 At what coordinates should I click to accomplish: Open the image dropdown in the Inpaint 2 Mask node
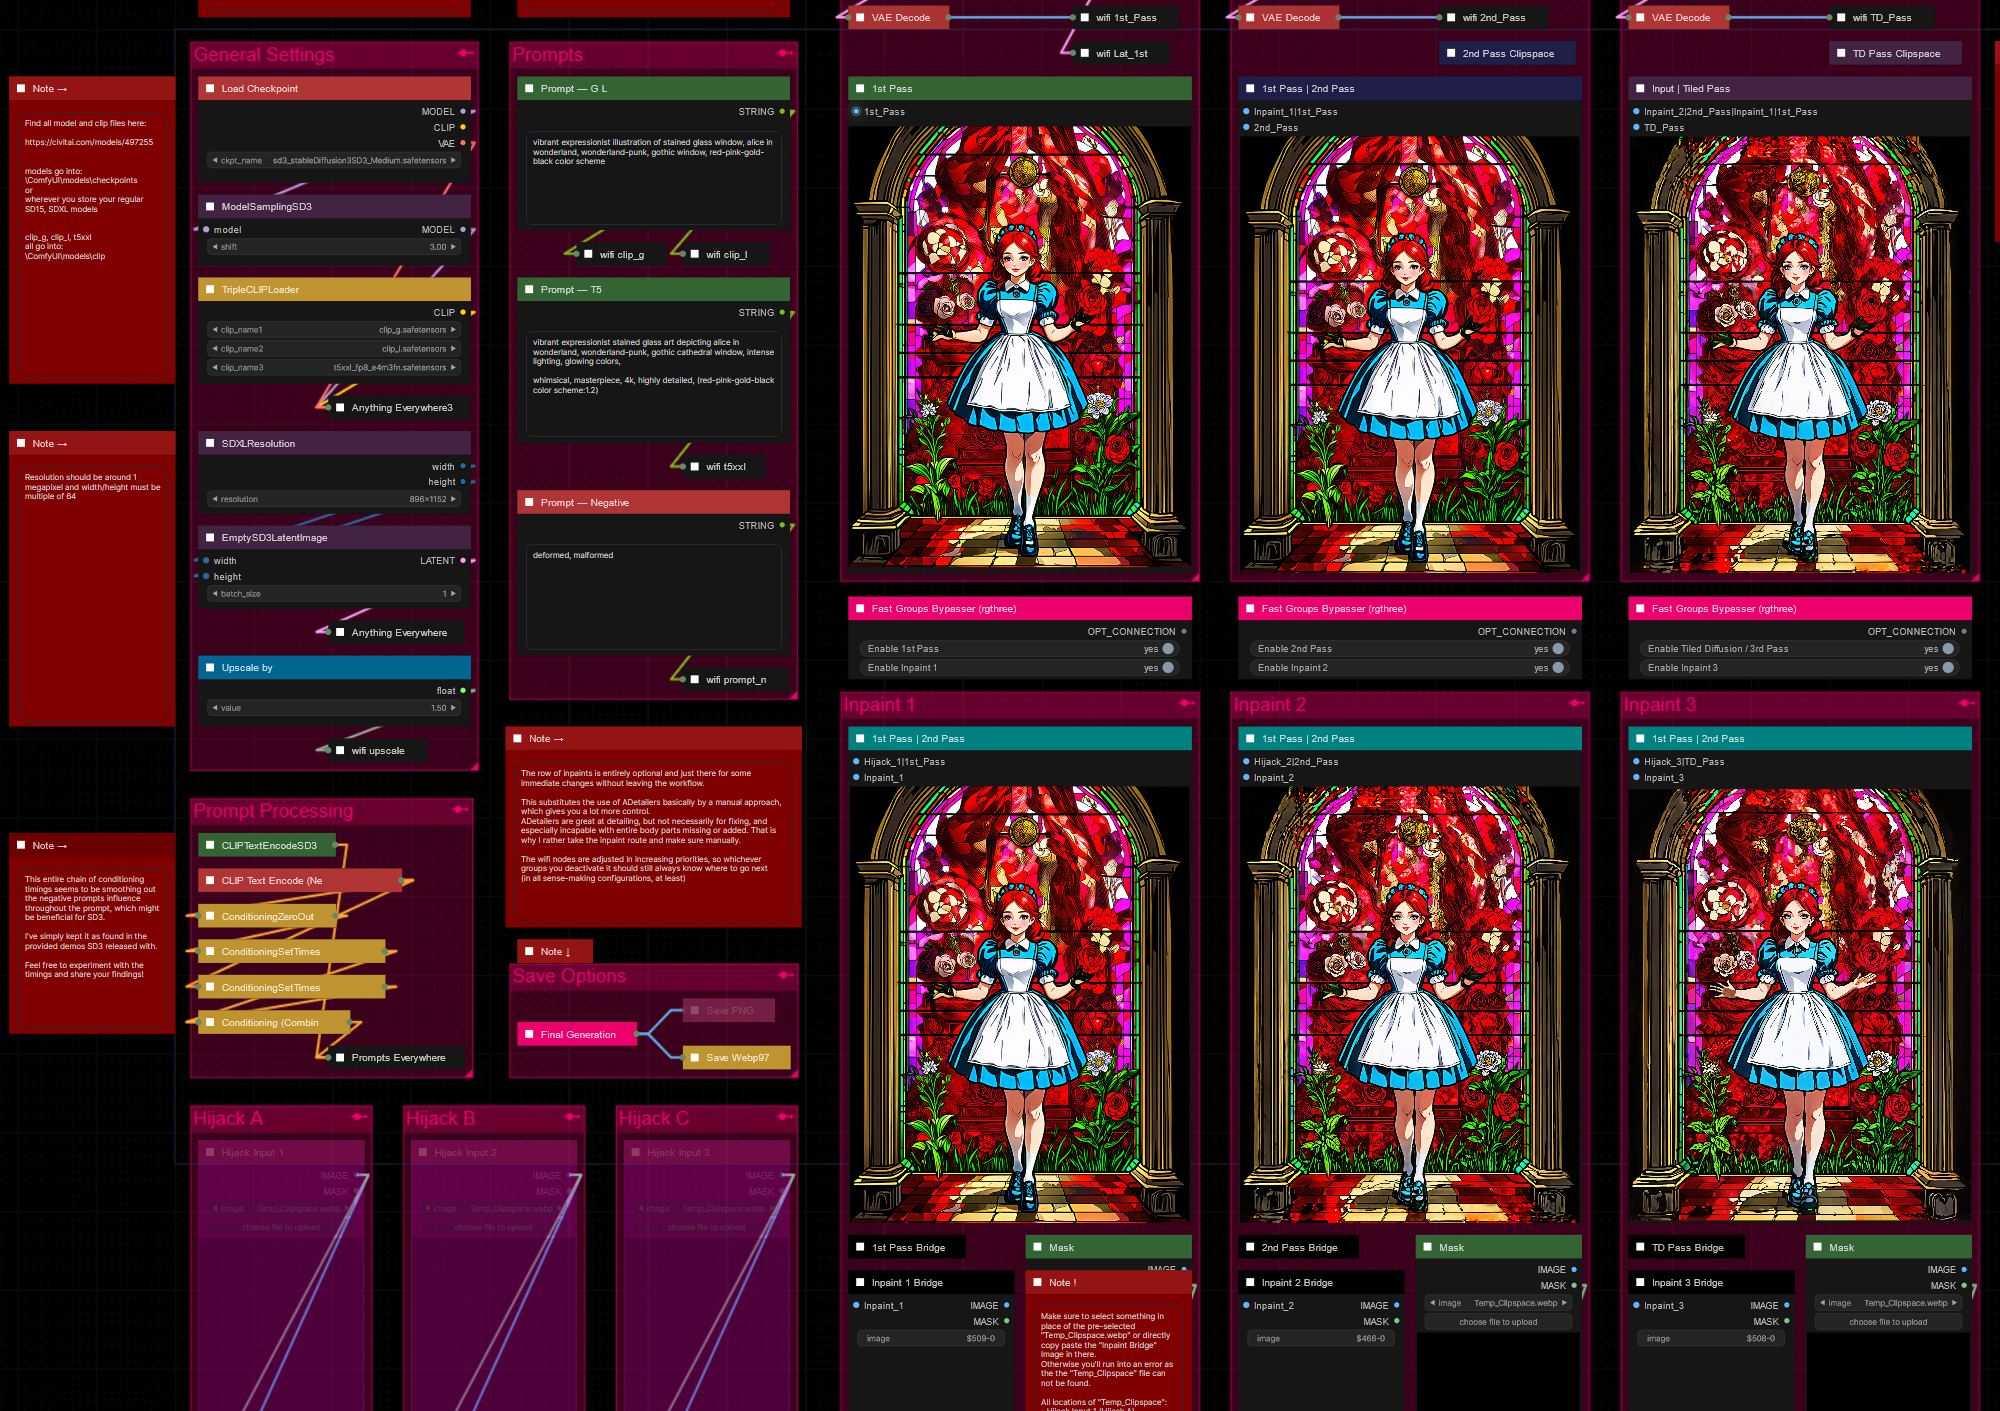tap(1498, 1303)
